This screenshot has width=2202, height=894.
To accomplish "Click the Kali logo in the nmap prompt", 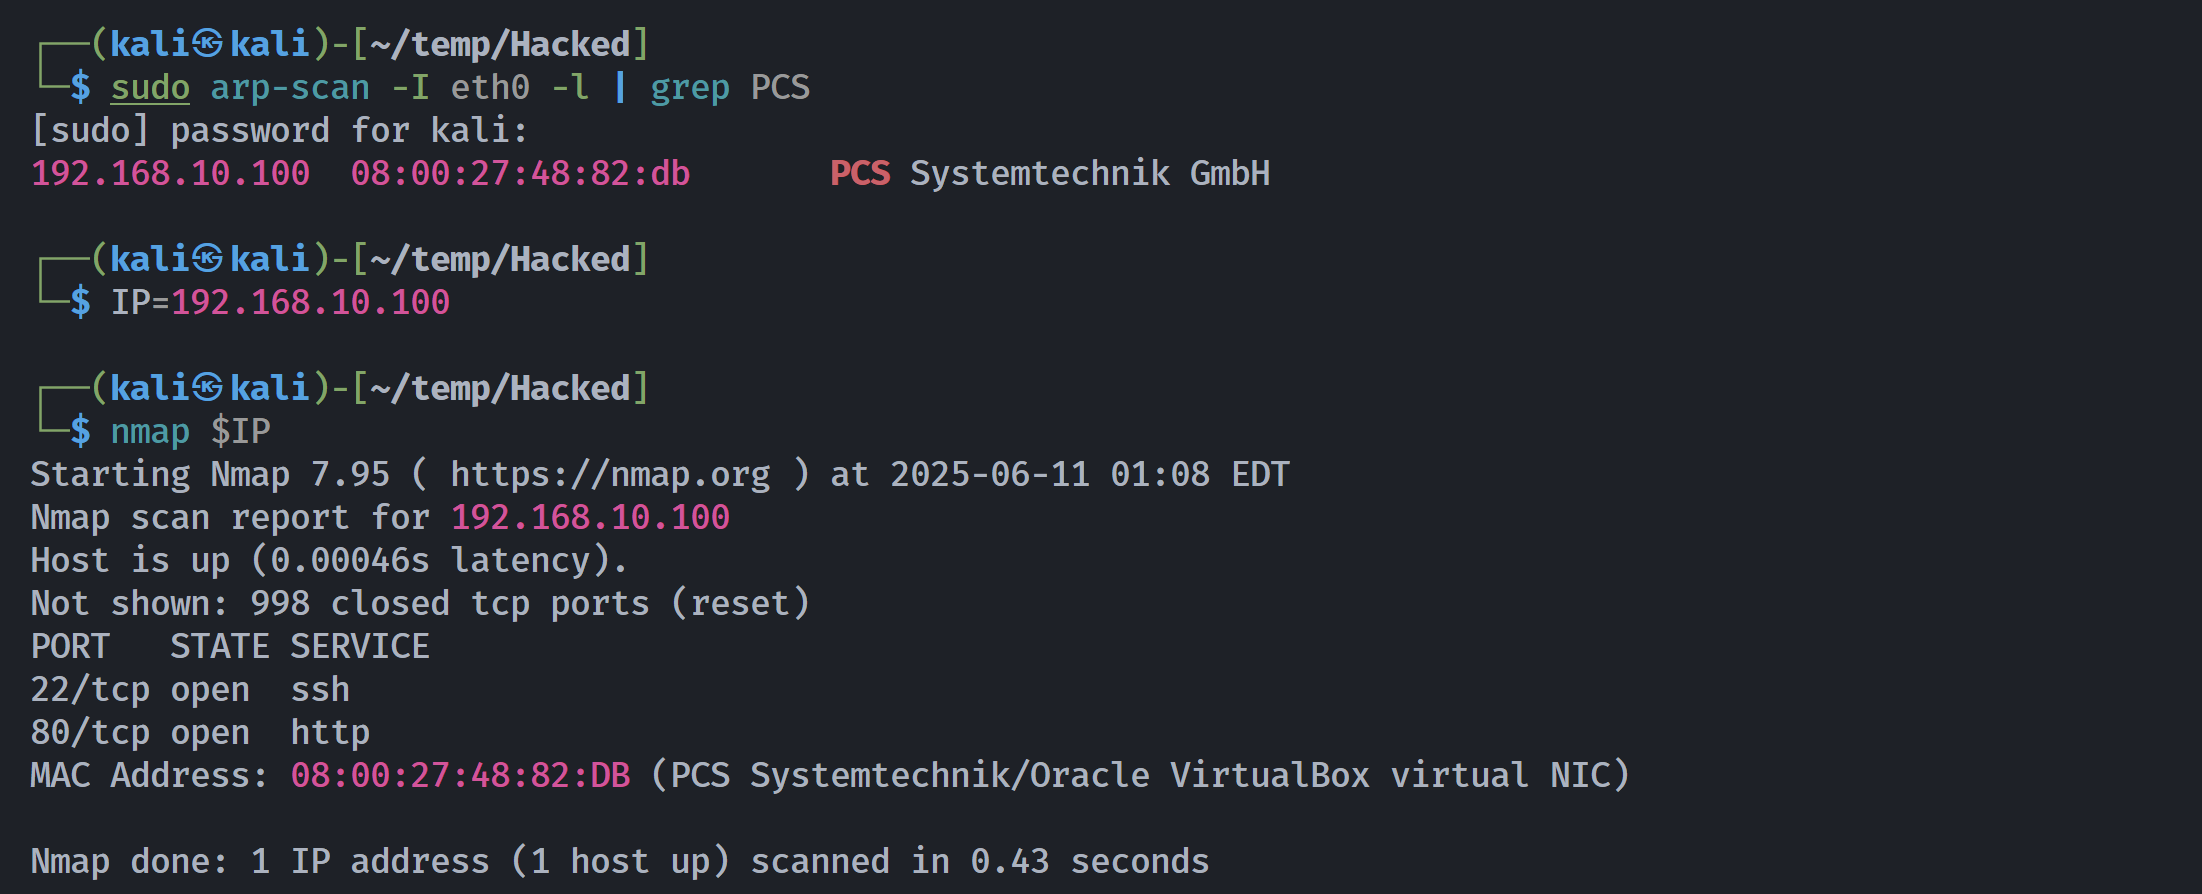I will (x=208, y=388).
